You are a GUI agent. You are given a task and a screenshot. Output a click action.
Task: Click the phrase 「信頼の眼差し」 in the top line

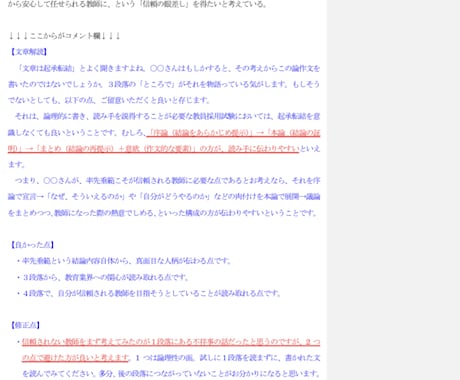click(164, 4)
